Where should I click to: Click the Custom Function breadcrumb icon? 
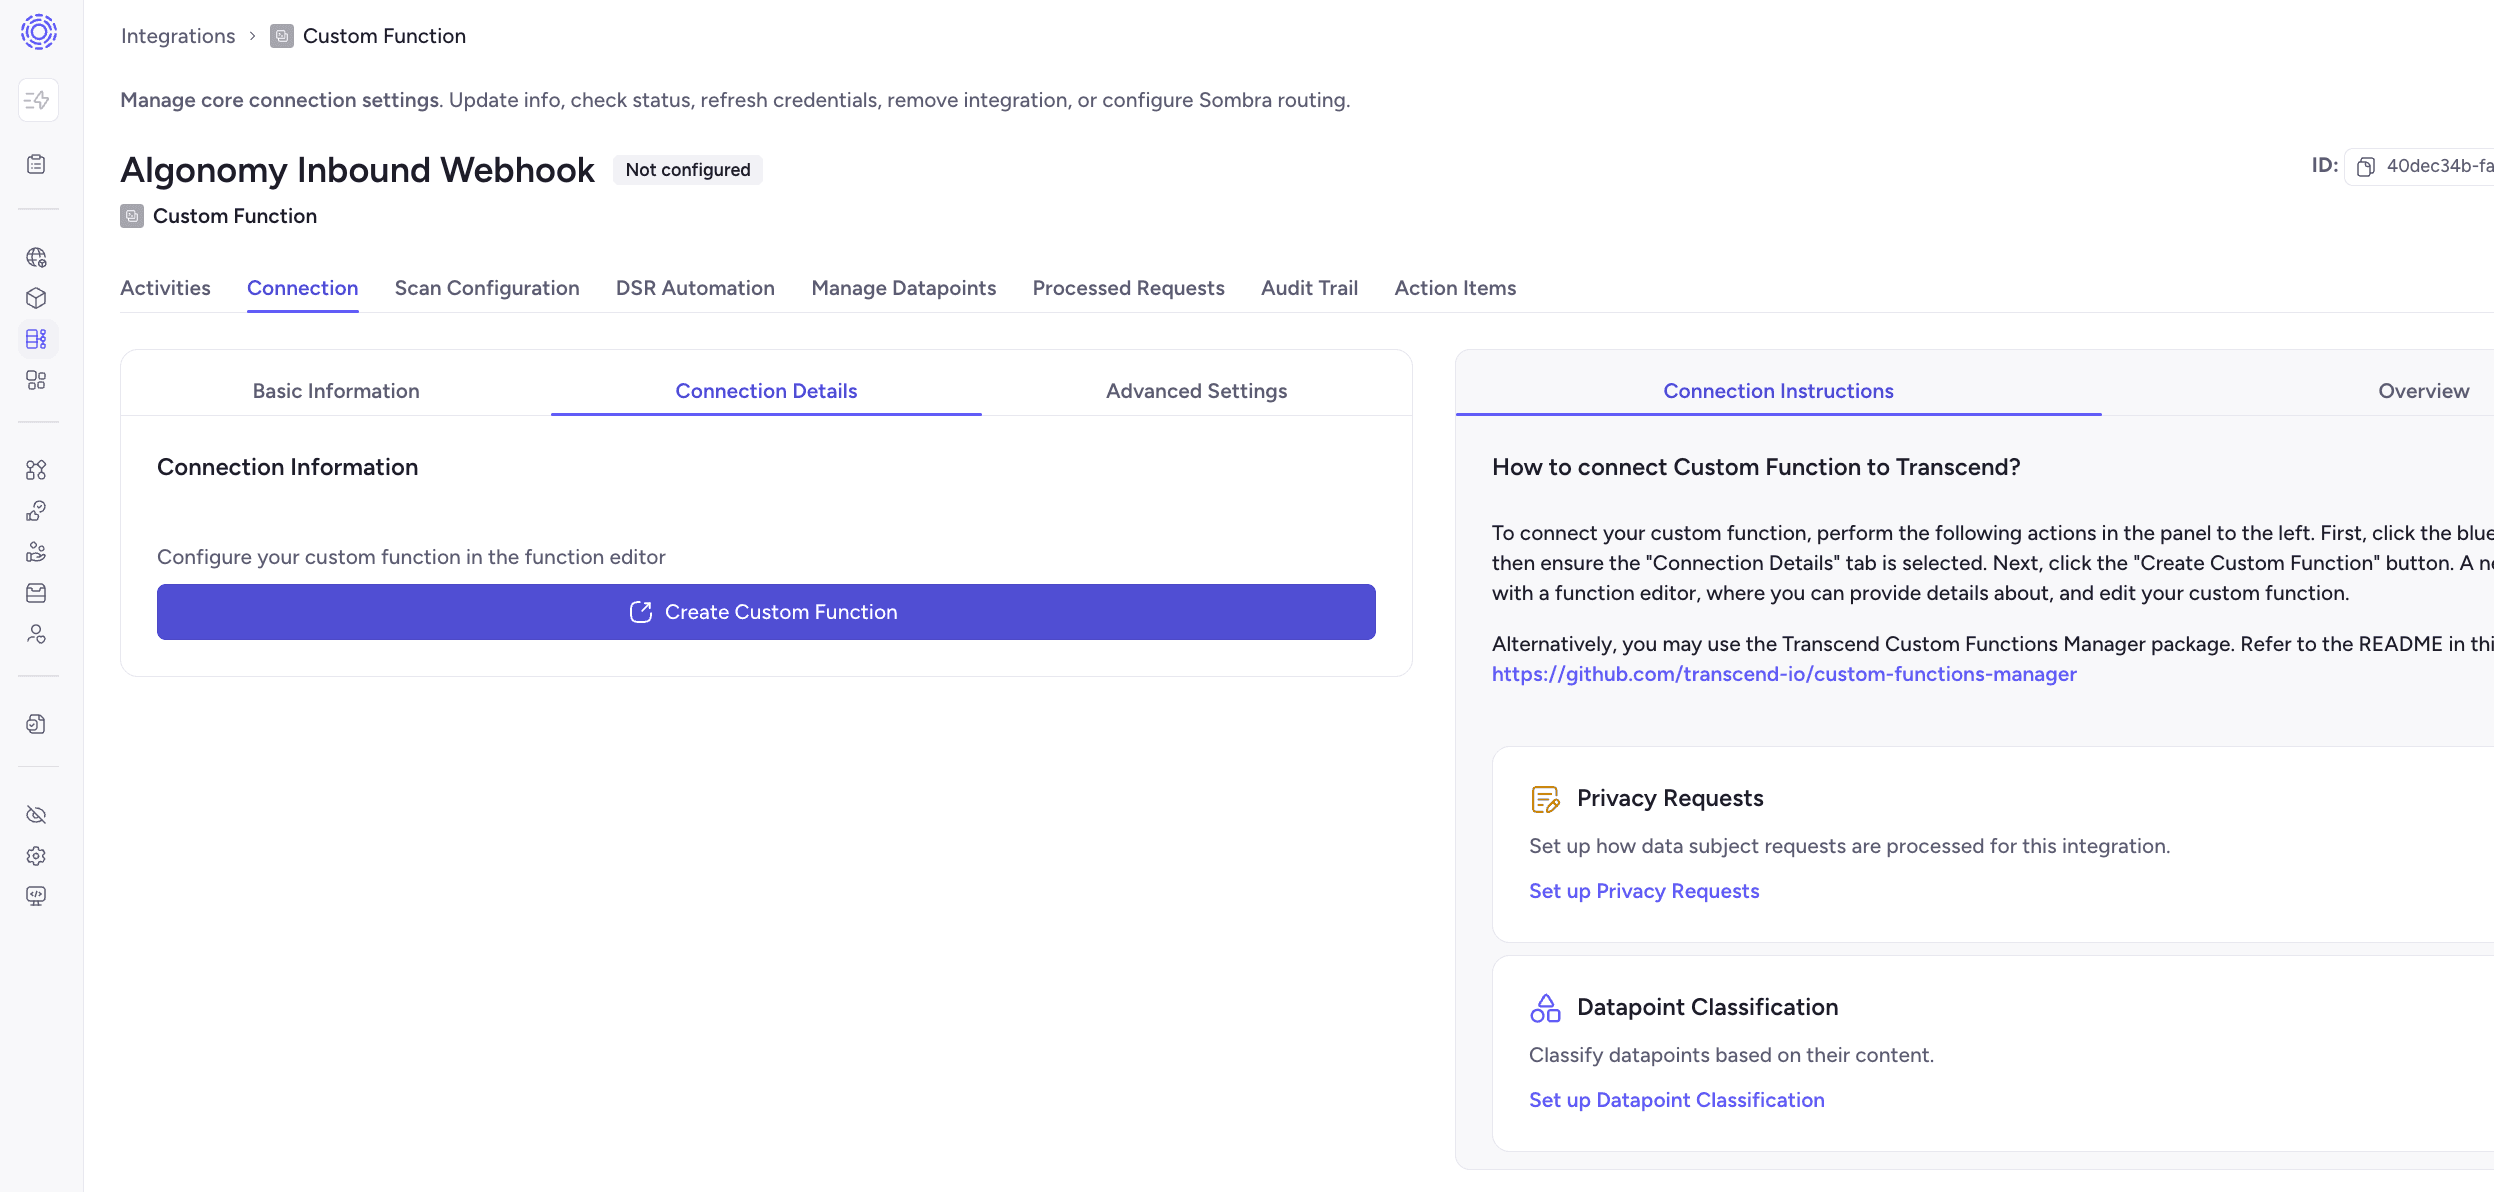pos(282,36)
